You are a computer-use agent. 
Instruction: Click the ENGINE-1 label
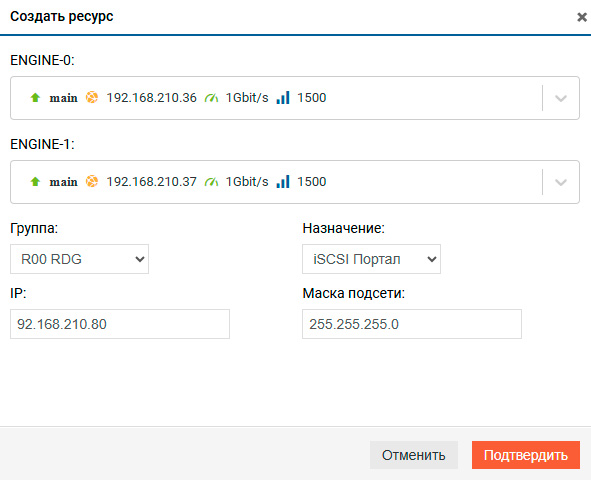click(x=42, y=144)
